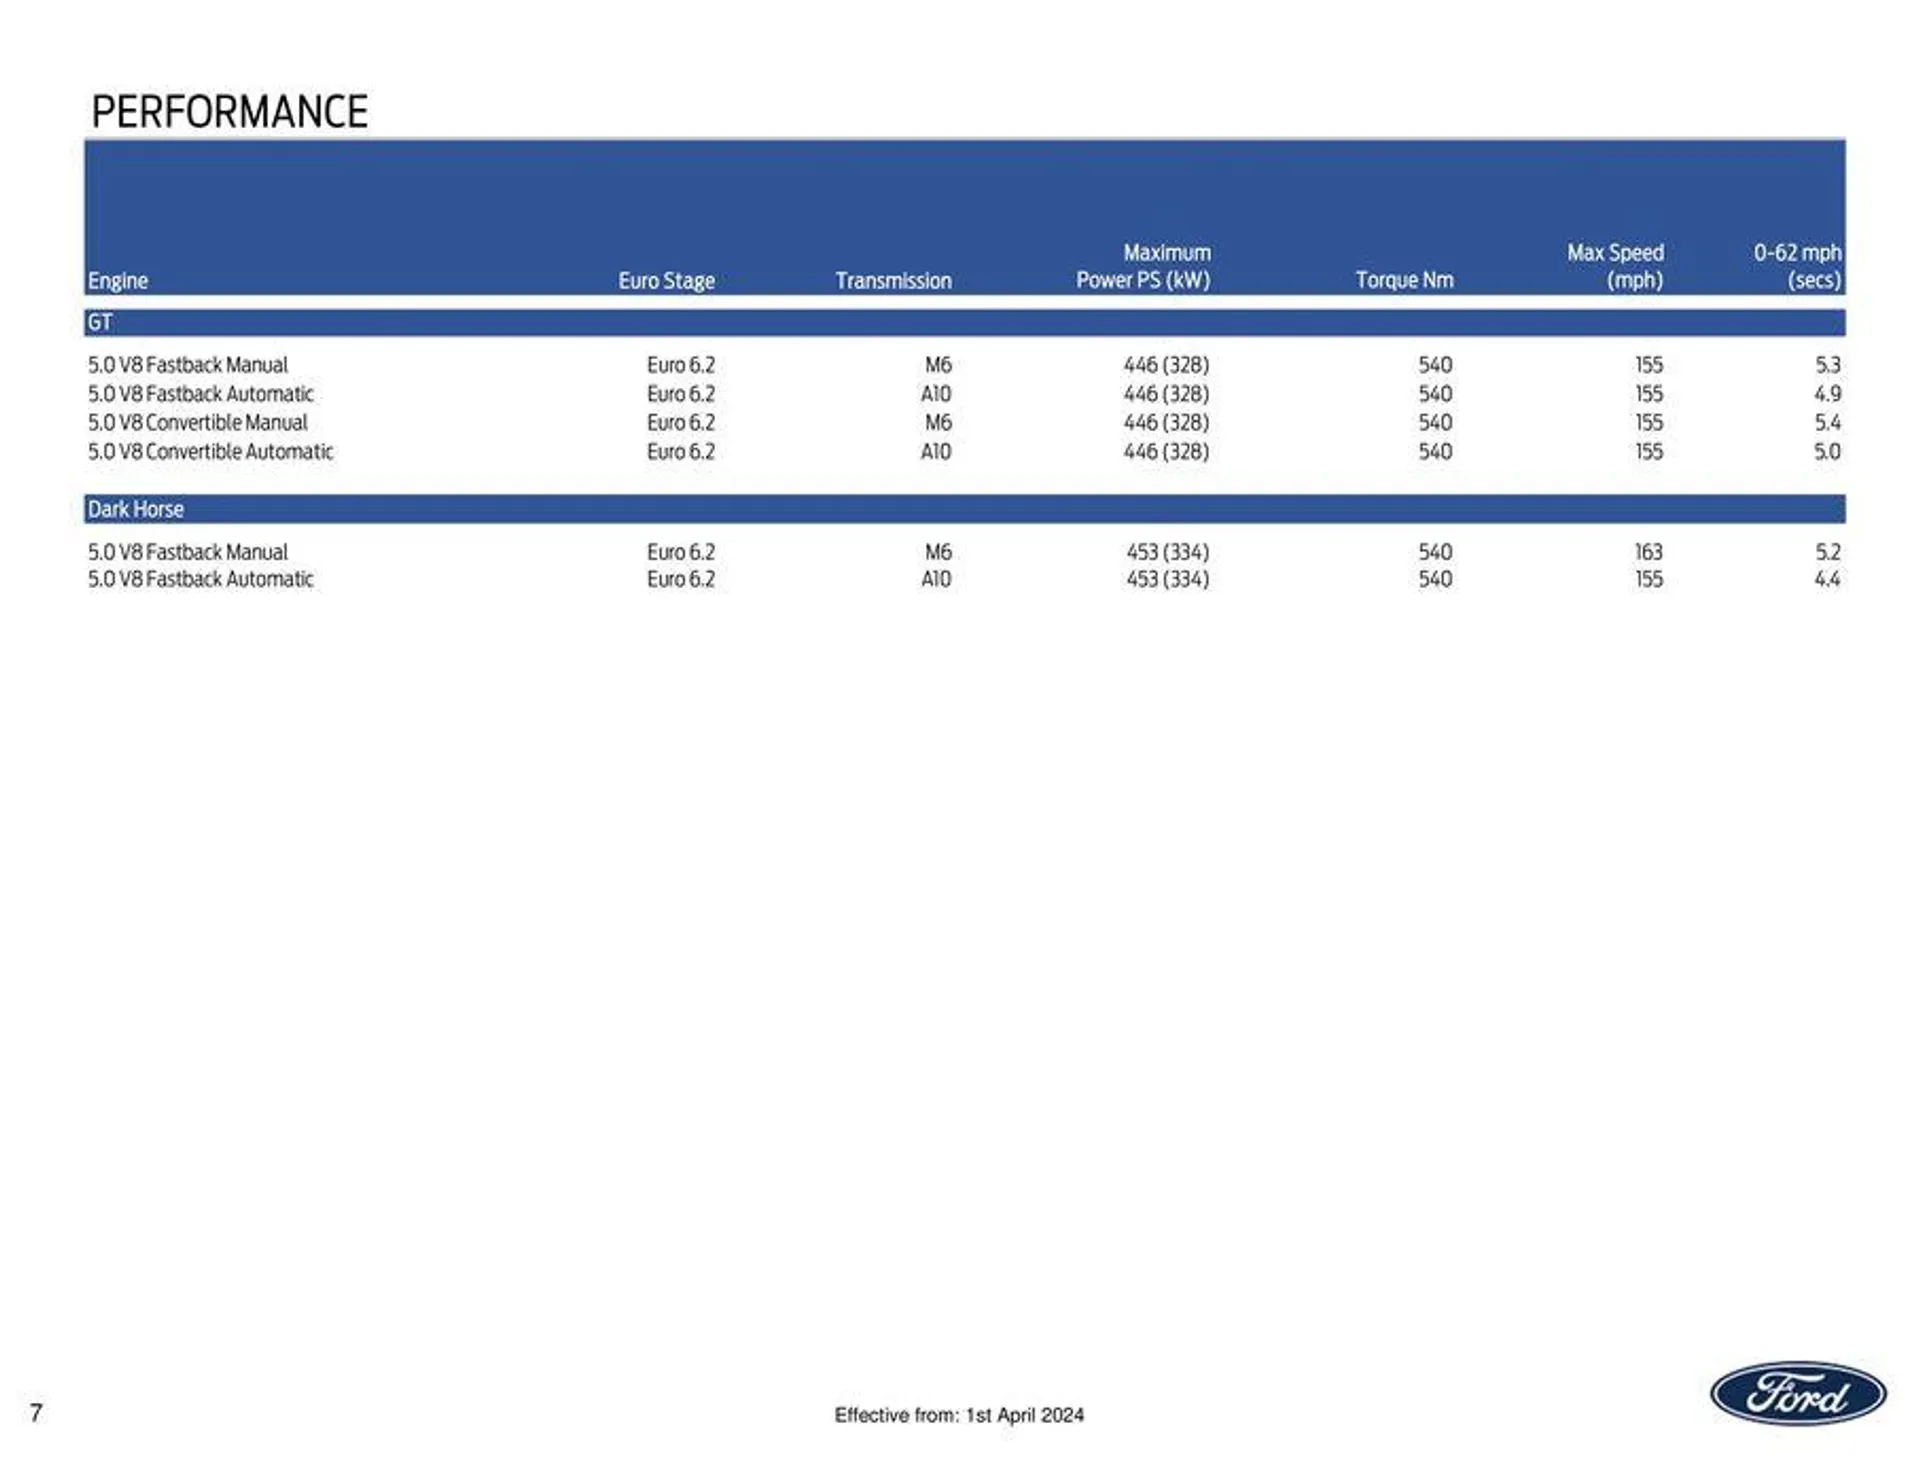Viewport: 1920px width, 1483px height.
Task: Click M6 transmission for Dark Horse Manual
Action: pyautogui.click(x=938, y=552)
